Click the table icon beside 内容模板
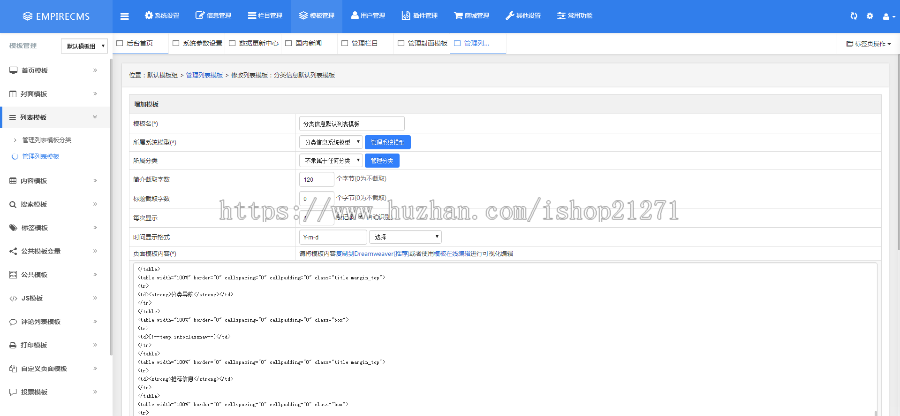 [x=13, y=181]
